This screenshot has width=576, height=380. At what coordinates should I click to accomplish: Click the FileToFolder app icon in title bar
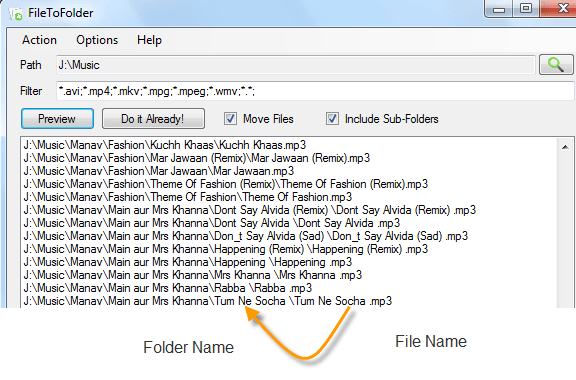coord(16,14)
